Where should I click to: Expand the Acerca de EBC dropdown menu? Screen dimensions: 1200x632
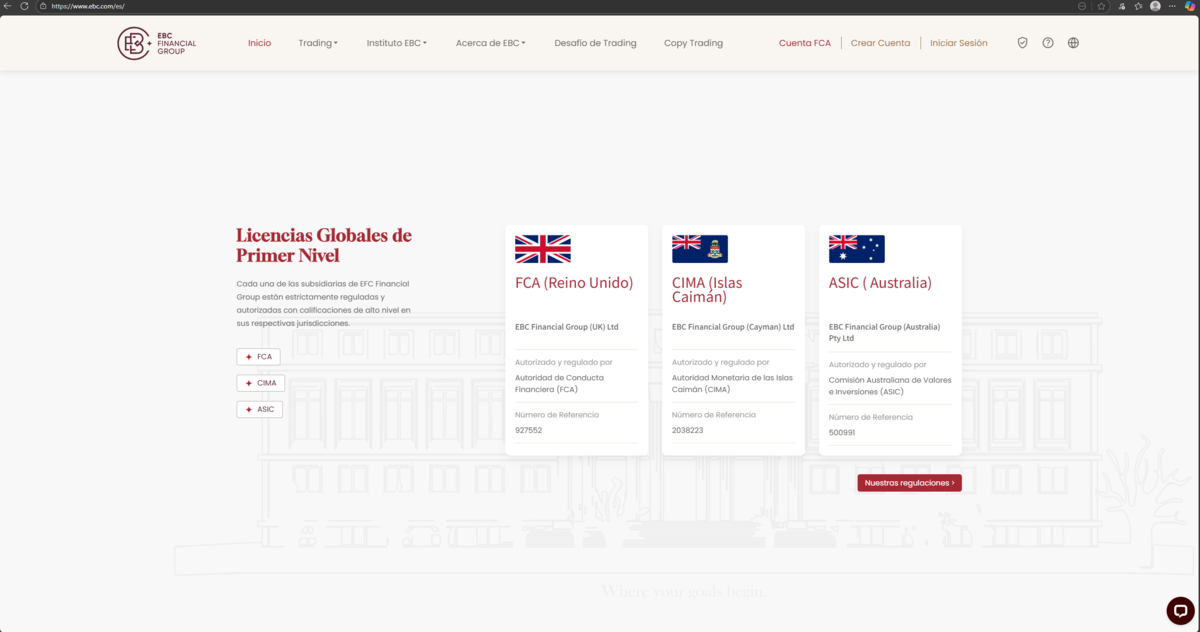point(491,43)
